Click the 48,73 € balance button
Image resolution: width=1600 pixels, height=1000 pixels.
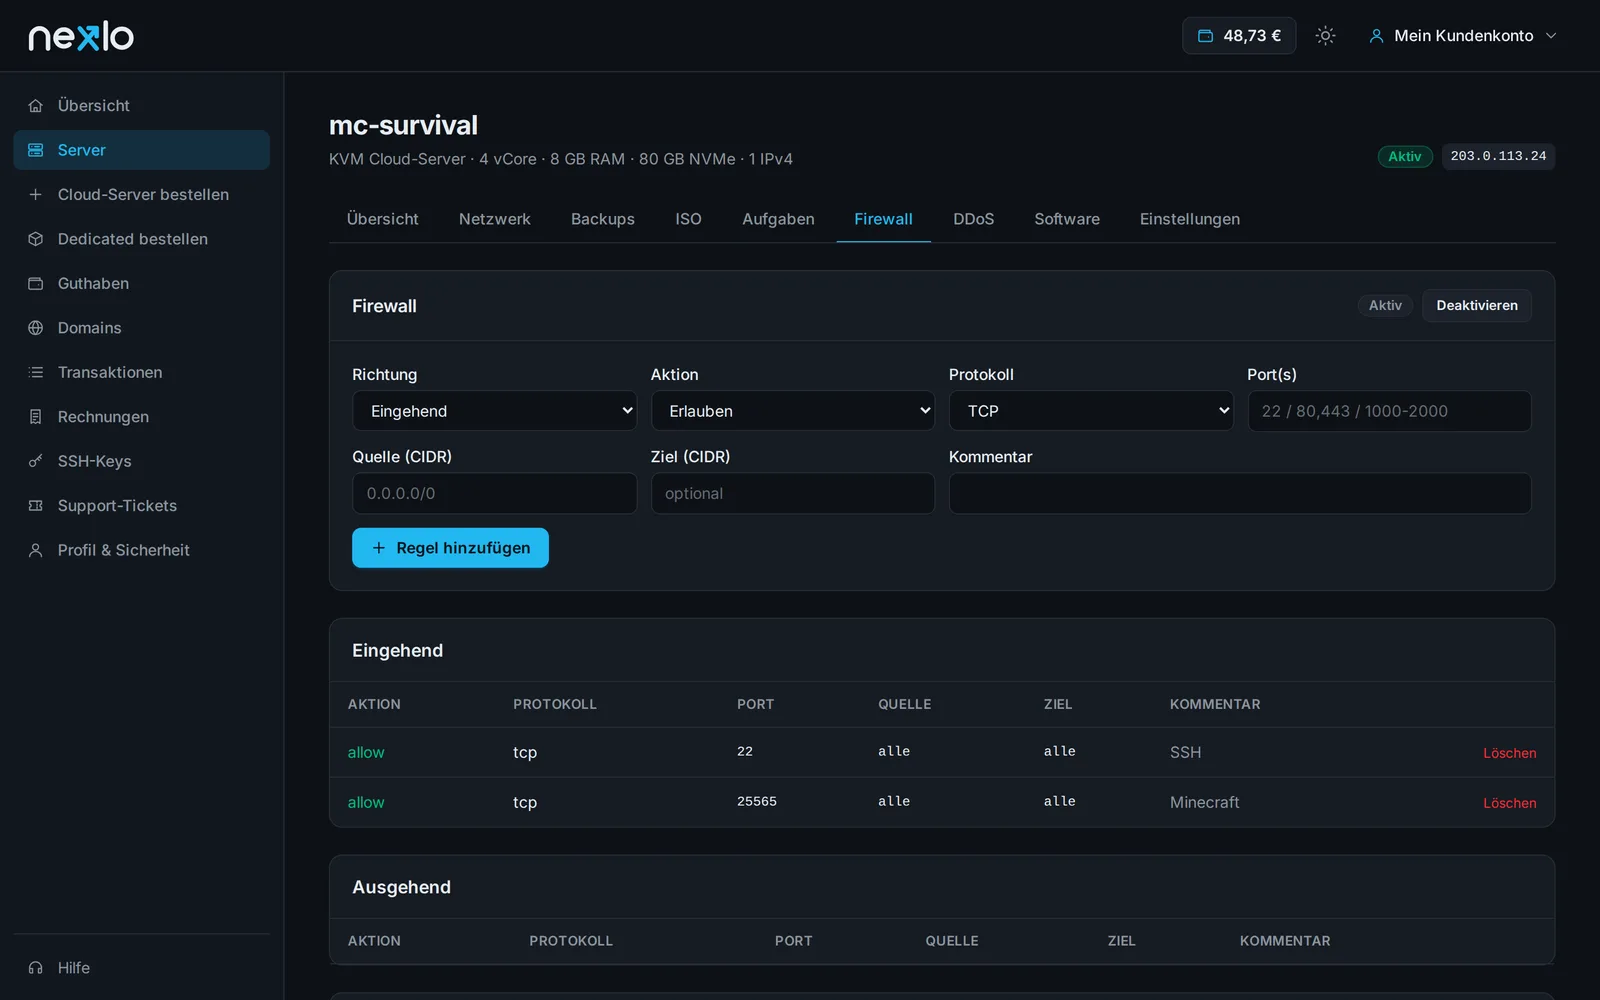click(x=1239, y=36)
